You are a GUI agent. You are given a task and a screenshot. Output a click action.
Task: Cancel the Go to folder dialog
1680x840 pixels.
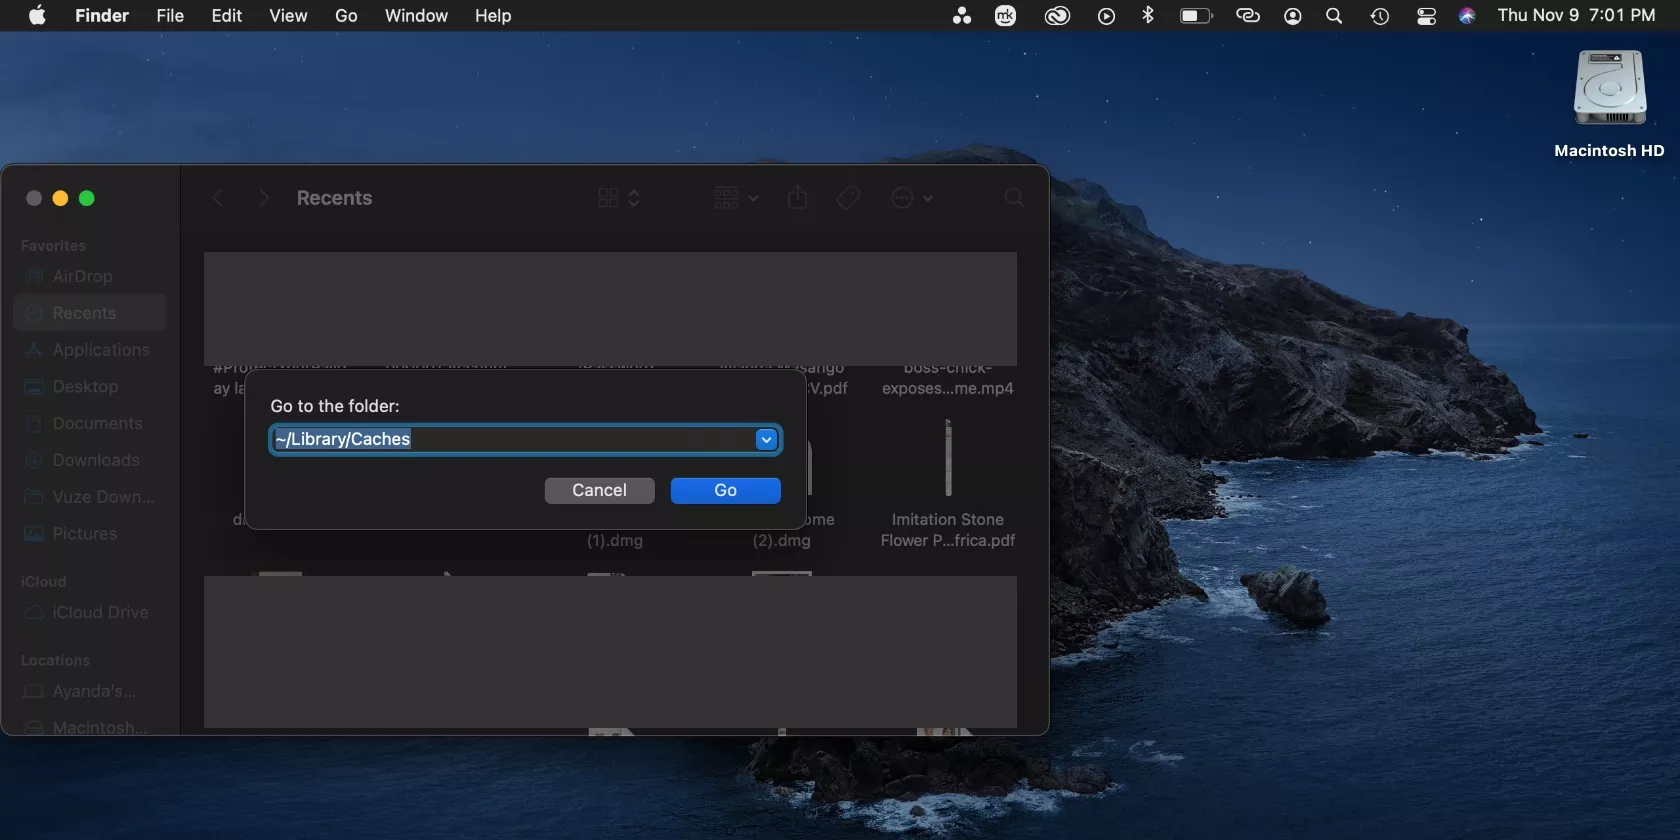(x=599, y=490)
